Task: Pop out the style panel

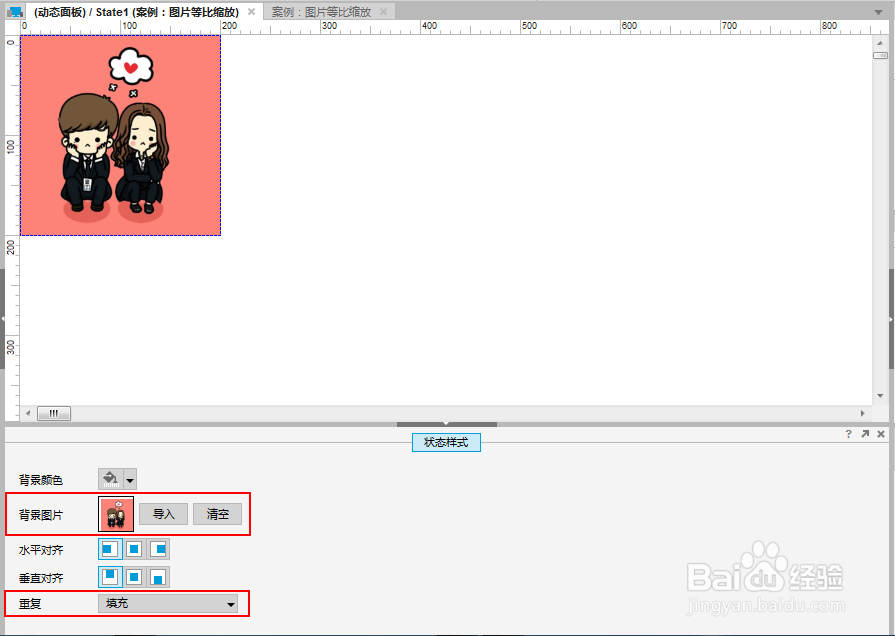Action: point(865,434)
